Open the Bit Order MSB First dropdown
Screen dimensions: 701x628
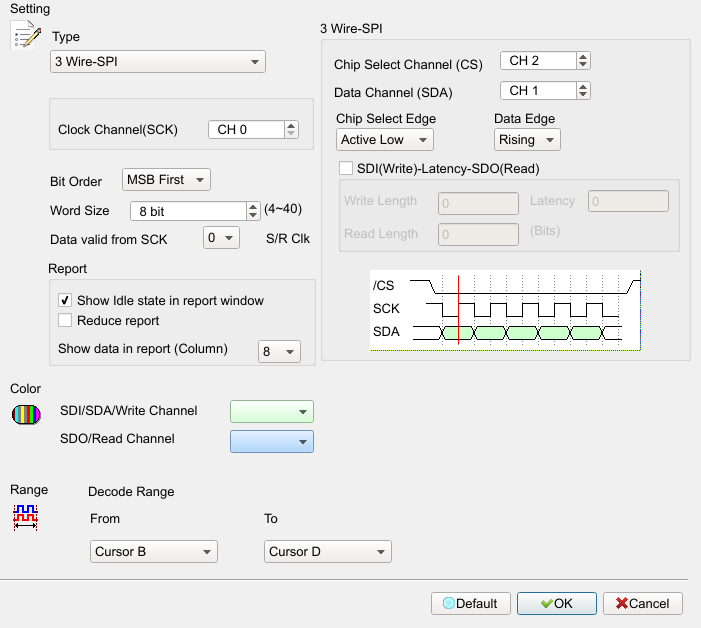[x=166, y=180]
